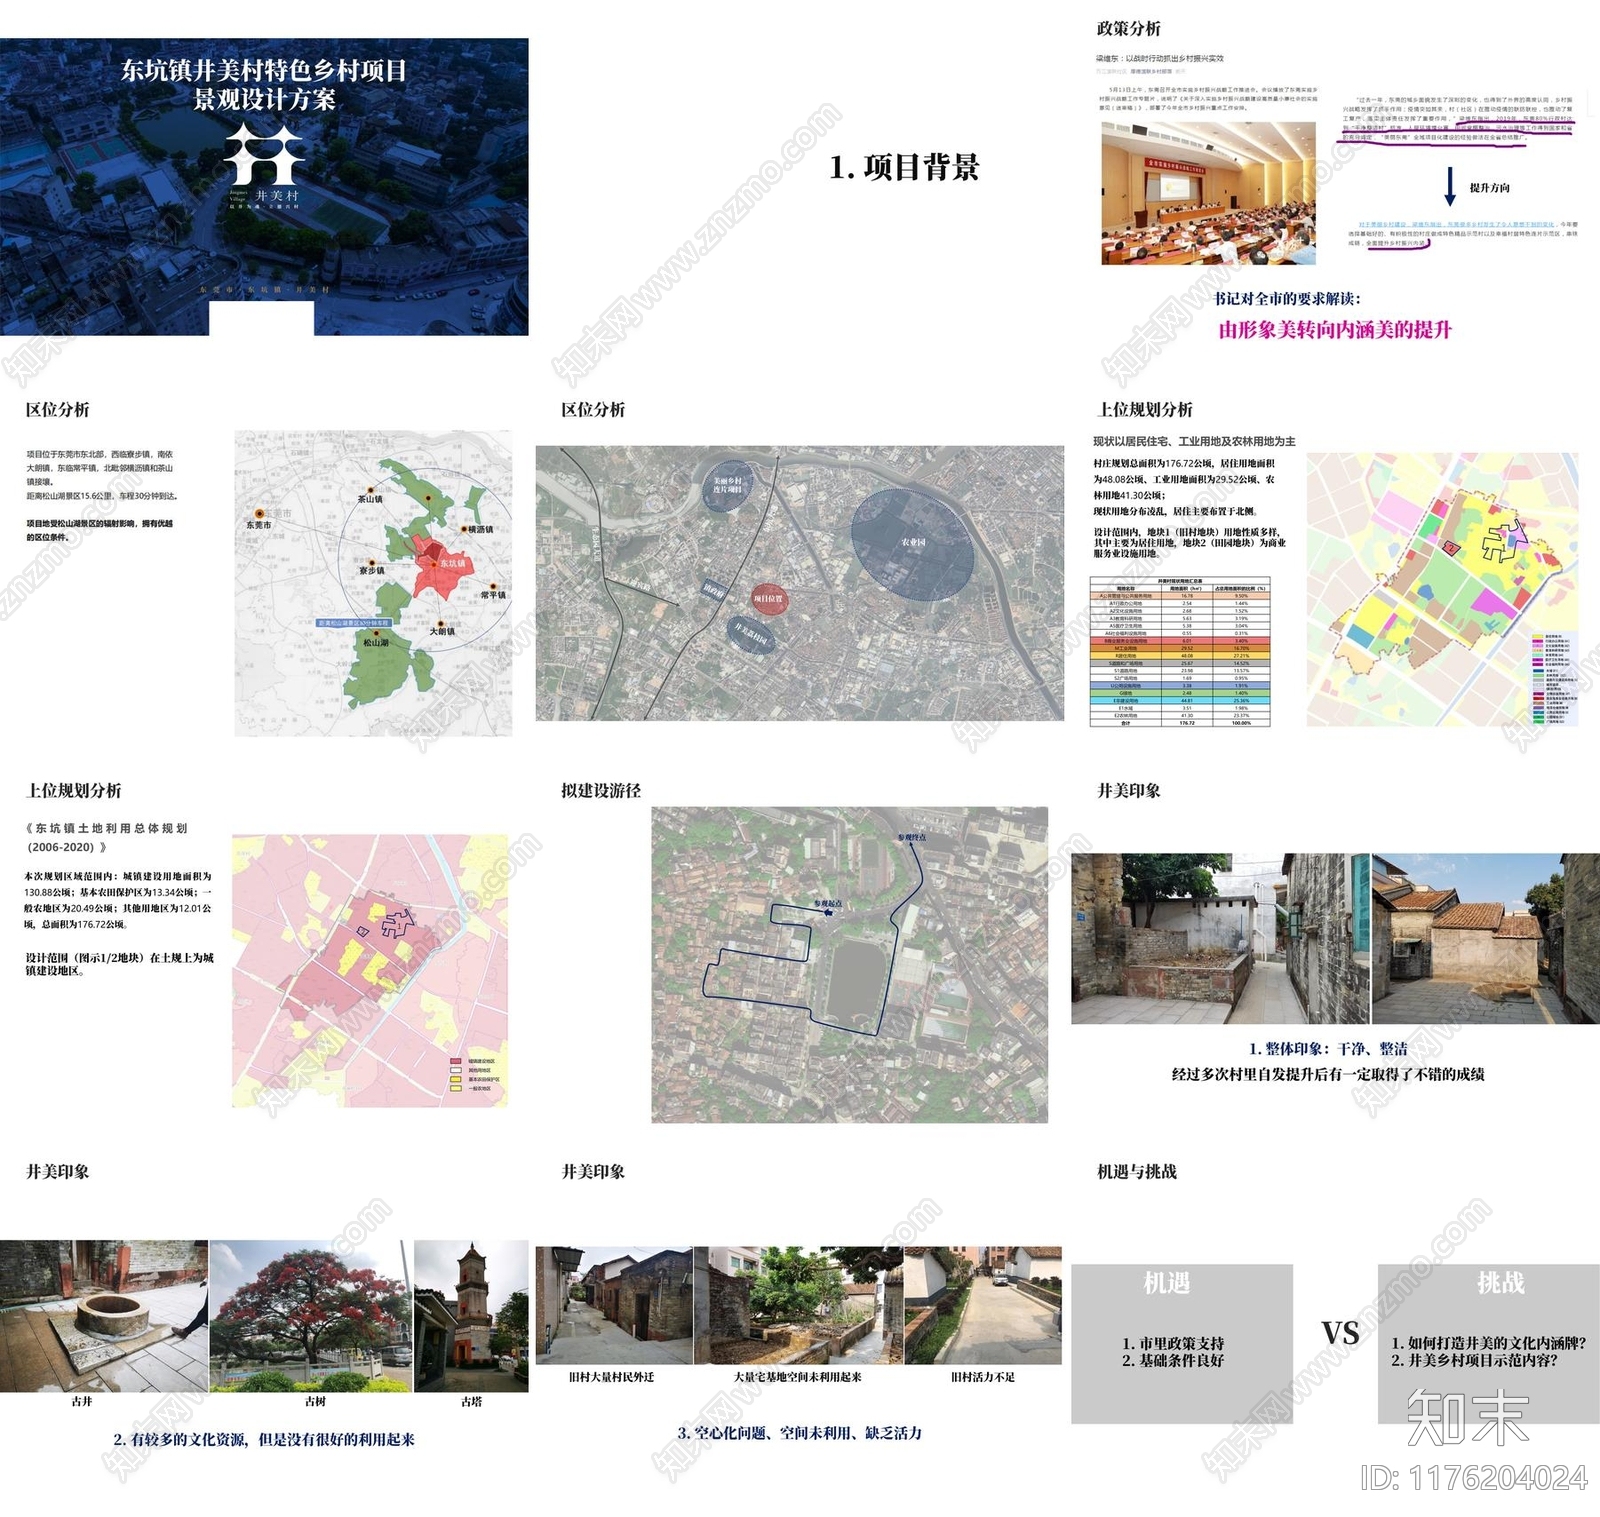Click the 参观终点 label on the trail map
Screen dimensions: 1600x1517
tap(911, 837)
